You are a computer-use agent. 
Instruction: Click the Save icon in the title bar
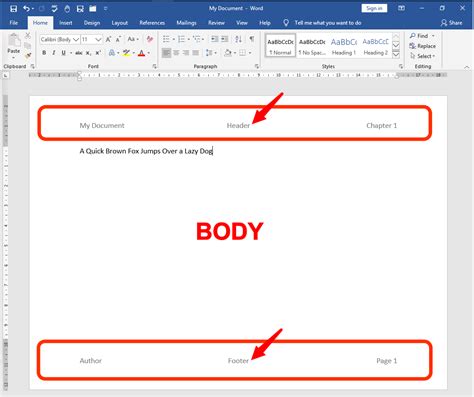click(x=14, y=9)
